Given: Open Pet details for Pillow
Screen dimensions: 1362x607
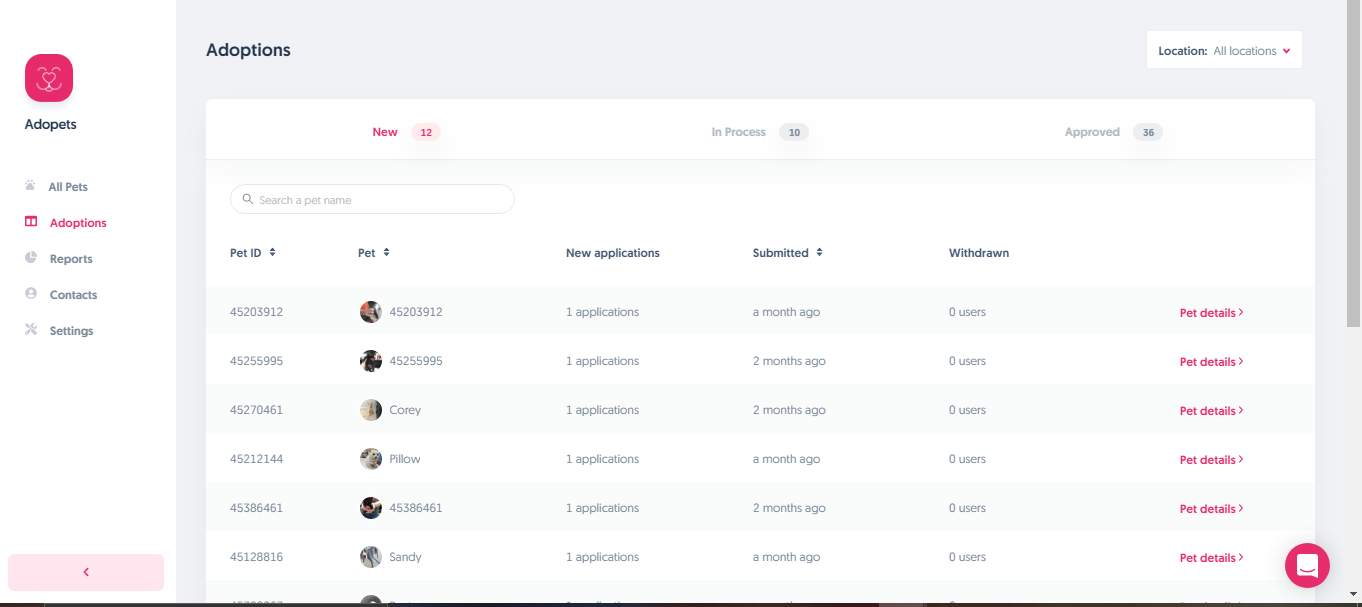Looking at the screenshot, I should [1211, 460].
